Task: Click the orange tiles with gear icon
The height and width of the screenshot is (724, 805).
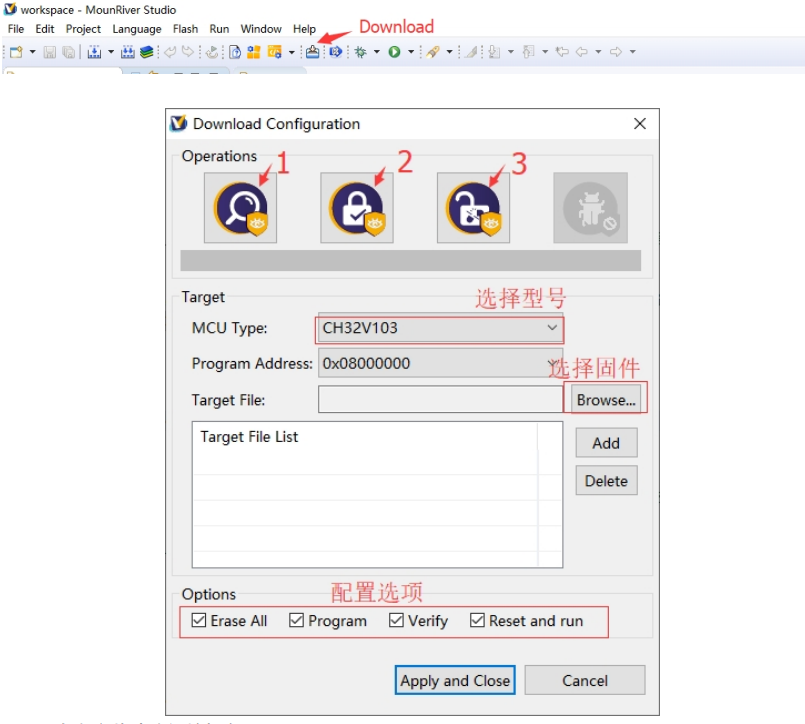Action: (x=254, y=52)
